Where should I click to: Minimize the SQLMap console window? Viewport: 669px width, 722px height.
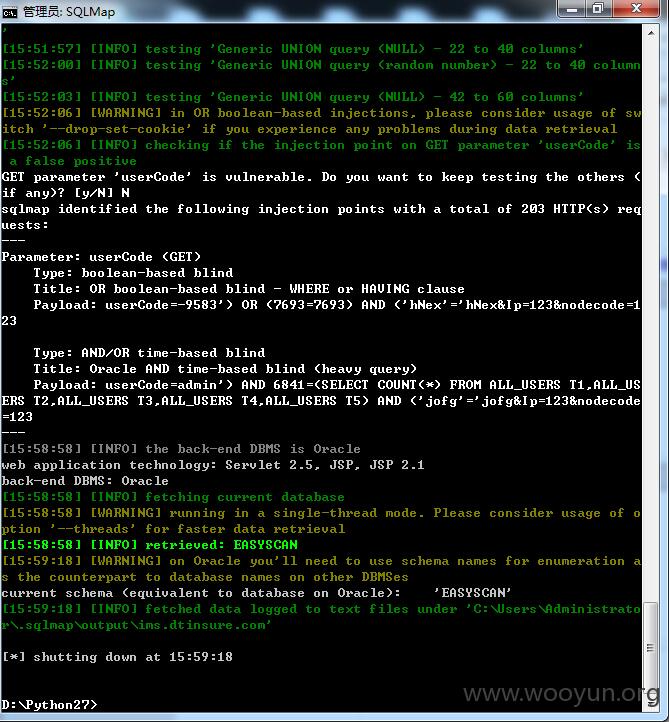point(572,9)
